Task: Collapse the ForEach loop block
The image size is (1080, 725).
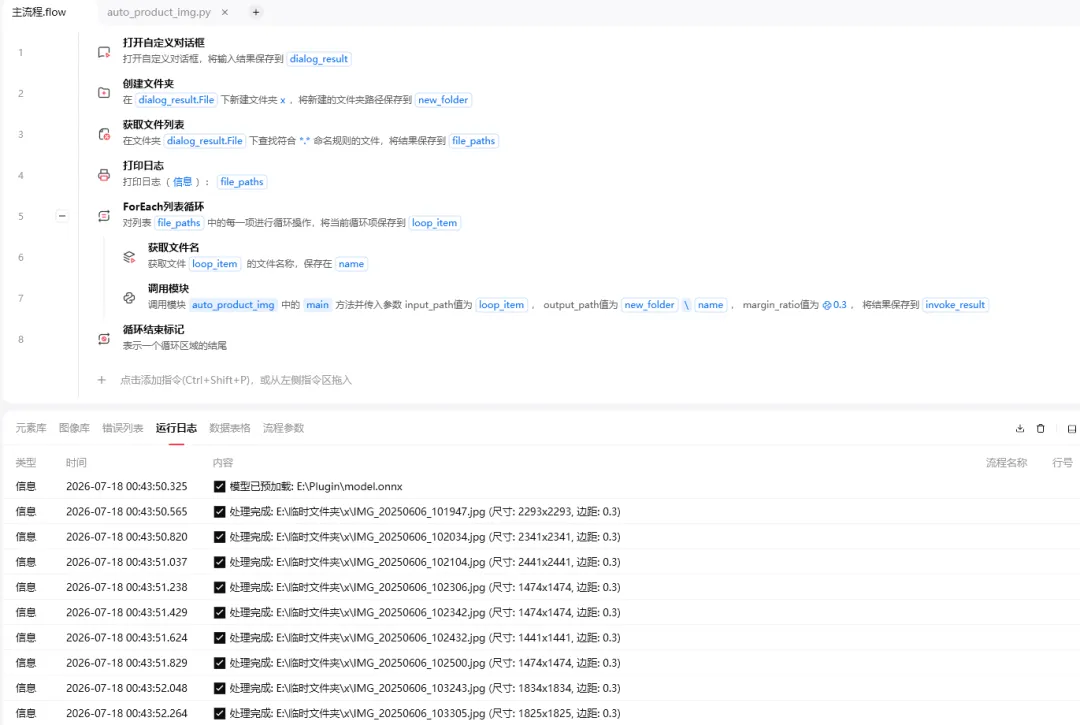Action: [x=62, y=216]
